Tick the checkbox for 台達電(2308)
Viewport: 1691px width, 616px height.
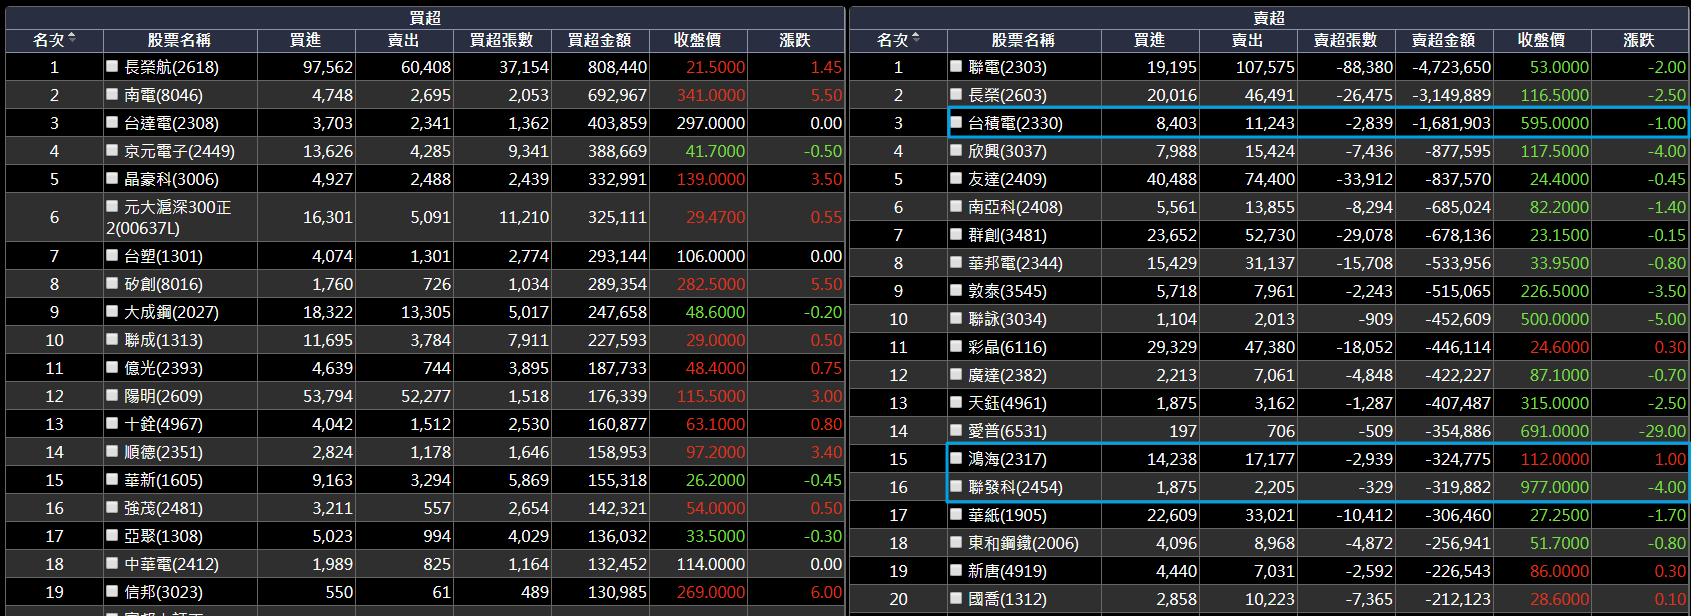(112, 123)
